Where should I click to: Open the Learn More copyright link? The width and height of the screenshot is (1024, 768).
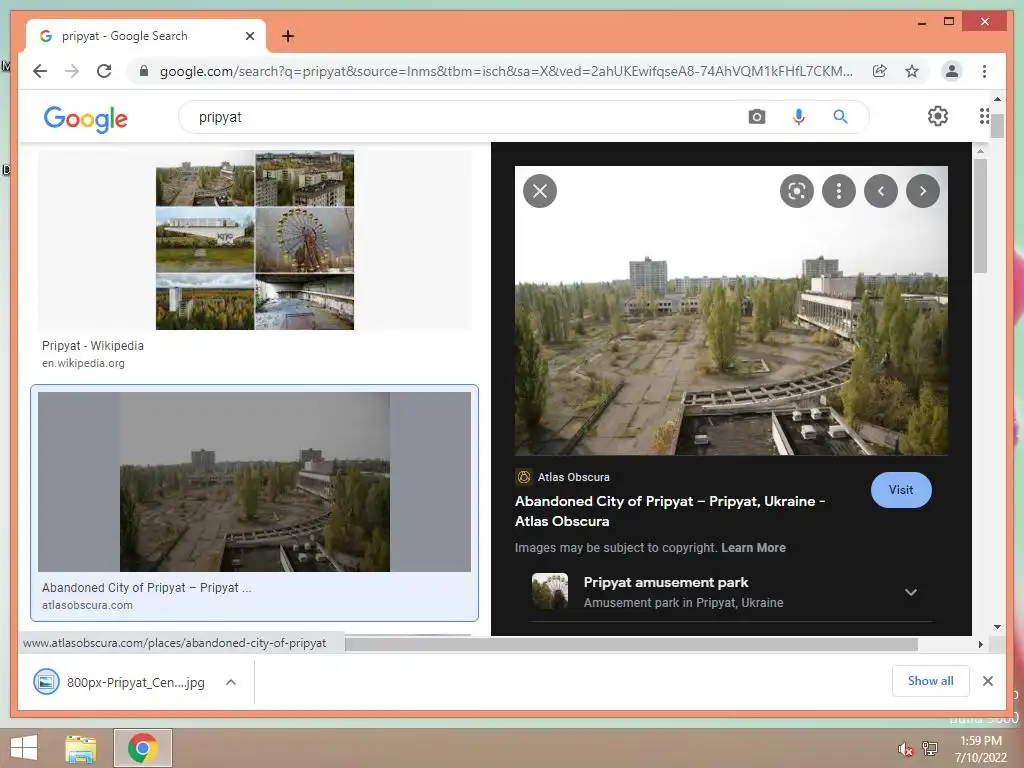click(753, 548)
